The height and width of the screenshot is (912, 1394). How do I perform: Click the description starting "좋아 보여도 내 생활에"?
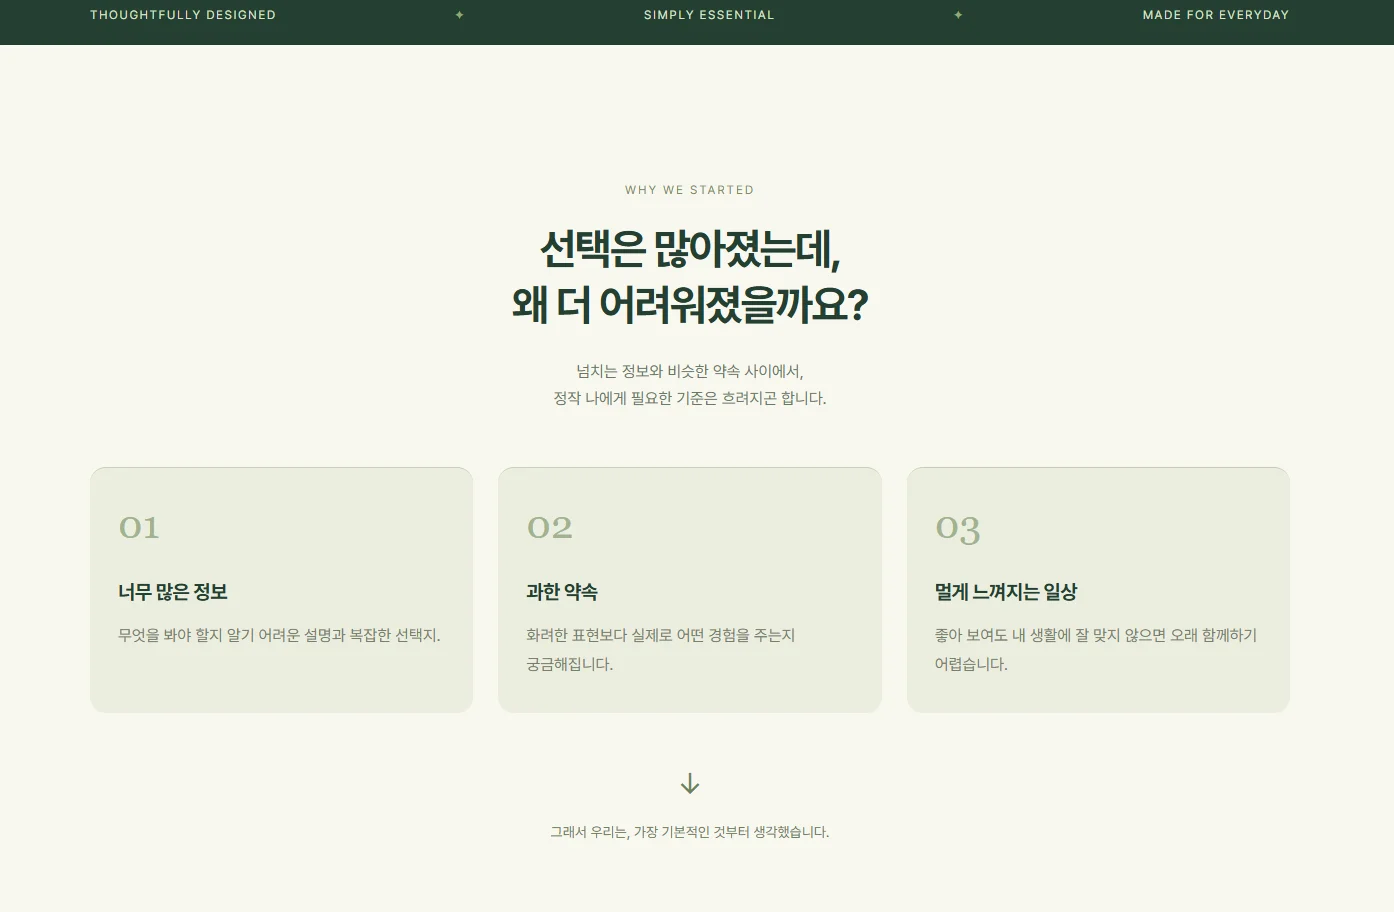pos(1096,649)
